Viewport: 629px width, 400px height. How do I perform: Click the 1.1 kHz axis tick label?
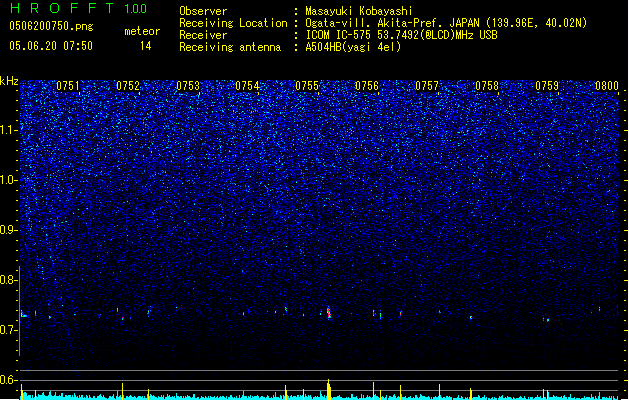8,130
